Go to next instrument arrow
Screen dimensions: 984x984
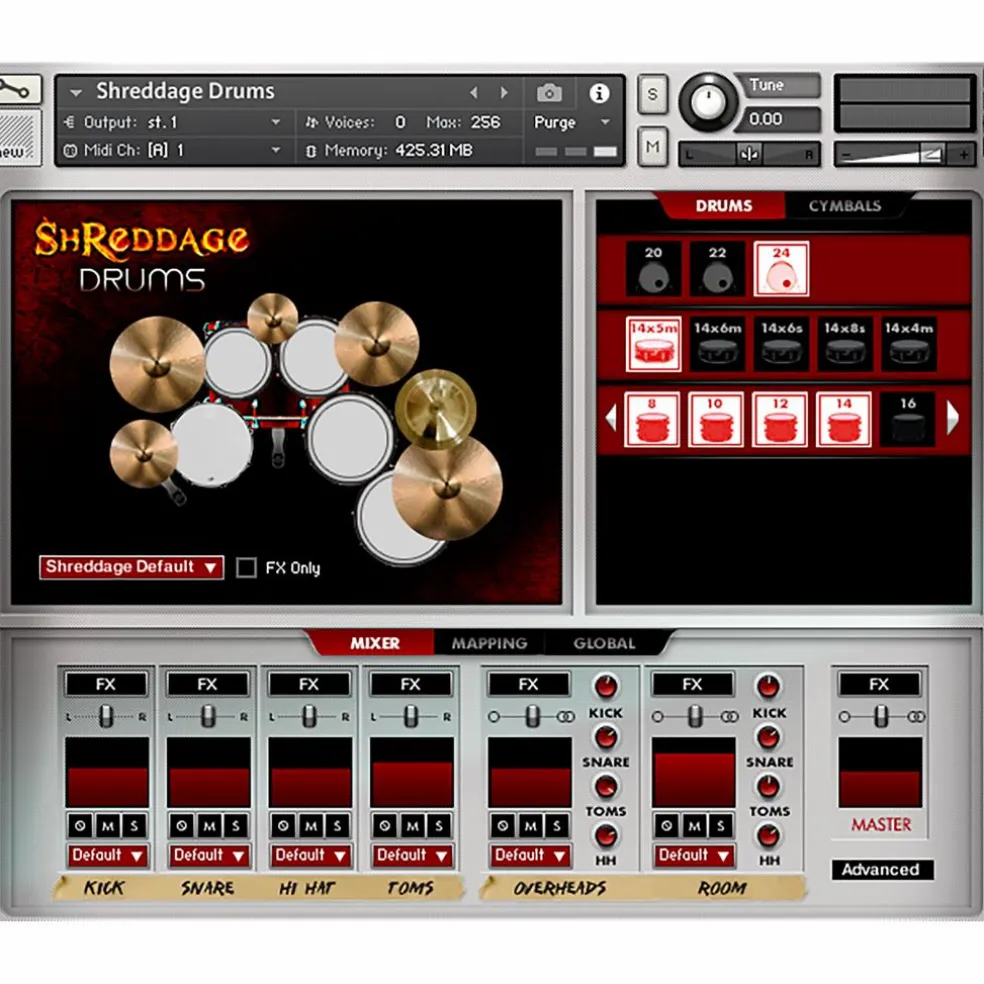[504, 93]
